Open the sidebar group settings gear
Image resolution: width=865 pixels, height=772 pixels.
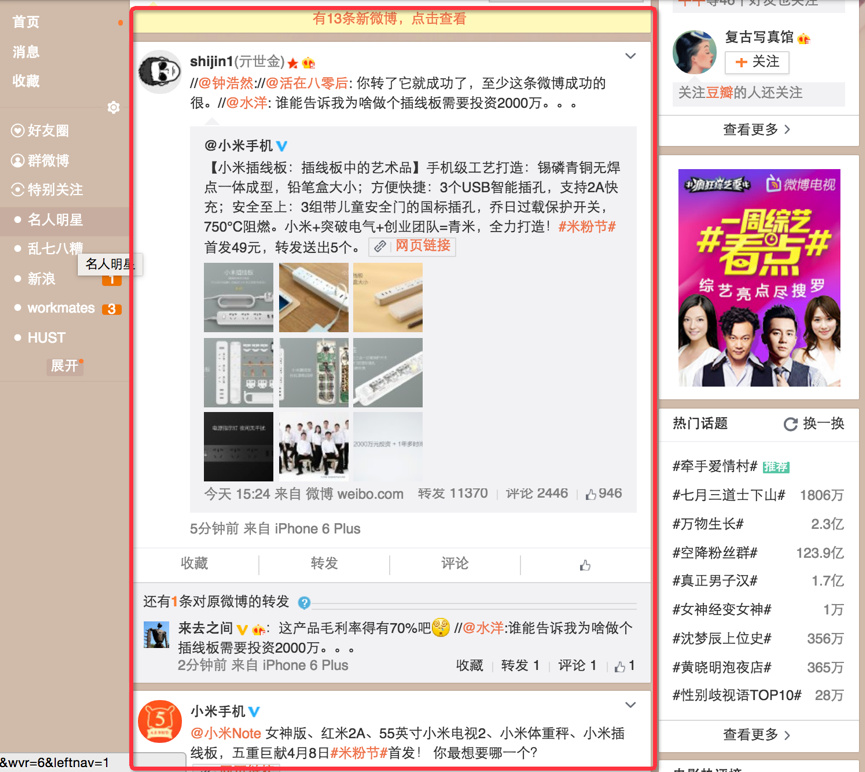click(x=114, y=107)
